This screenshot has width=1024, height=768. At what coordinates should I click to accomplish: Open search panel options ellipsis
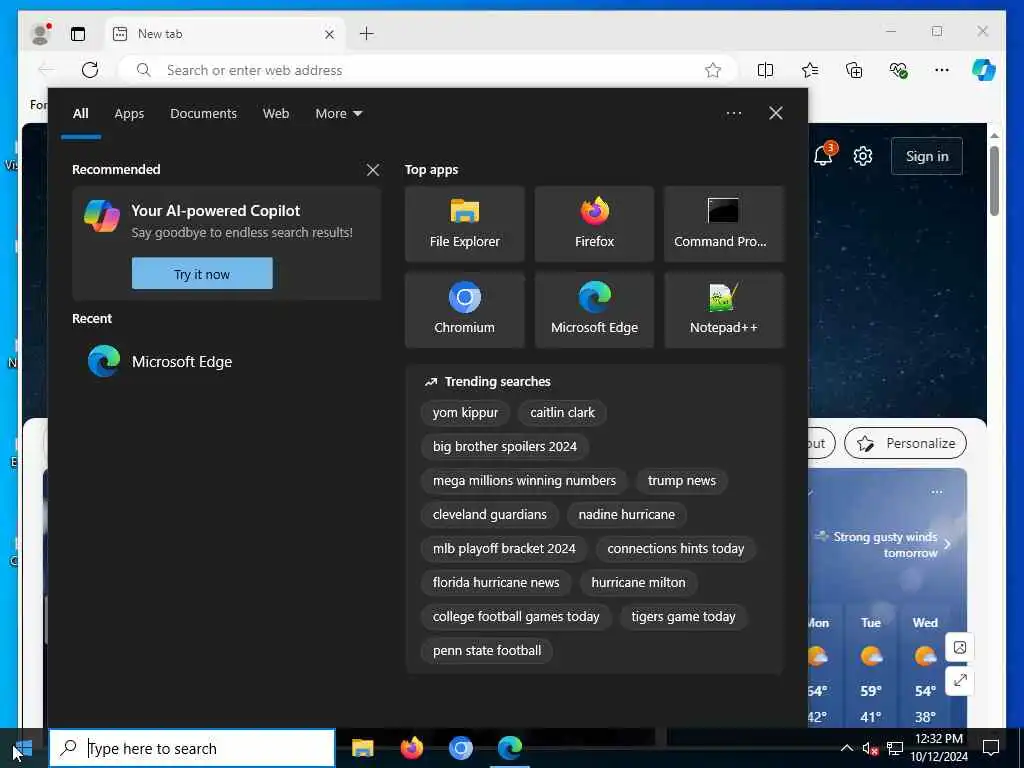click(733, 114)
